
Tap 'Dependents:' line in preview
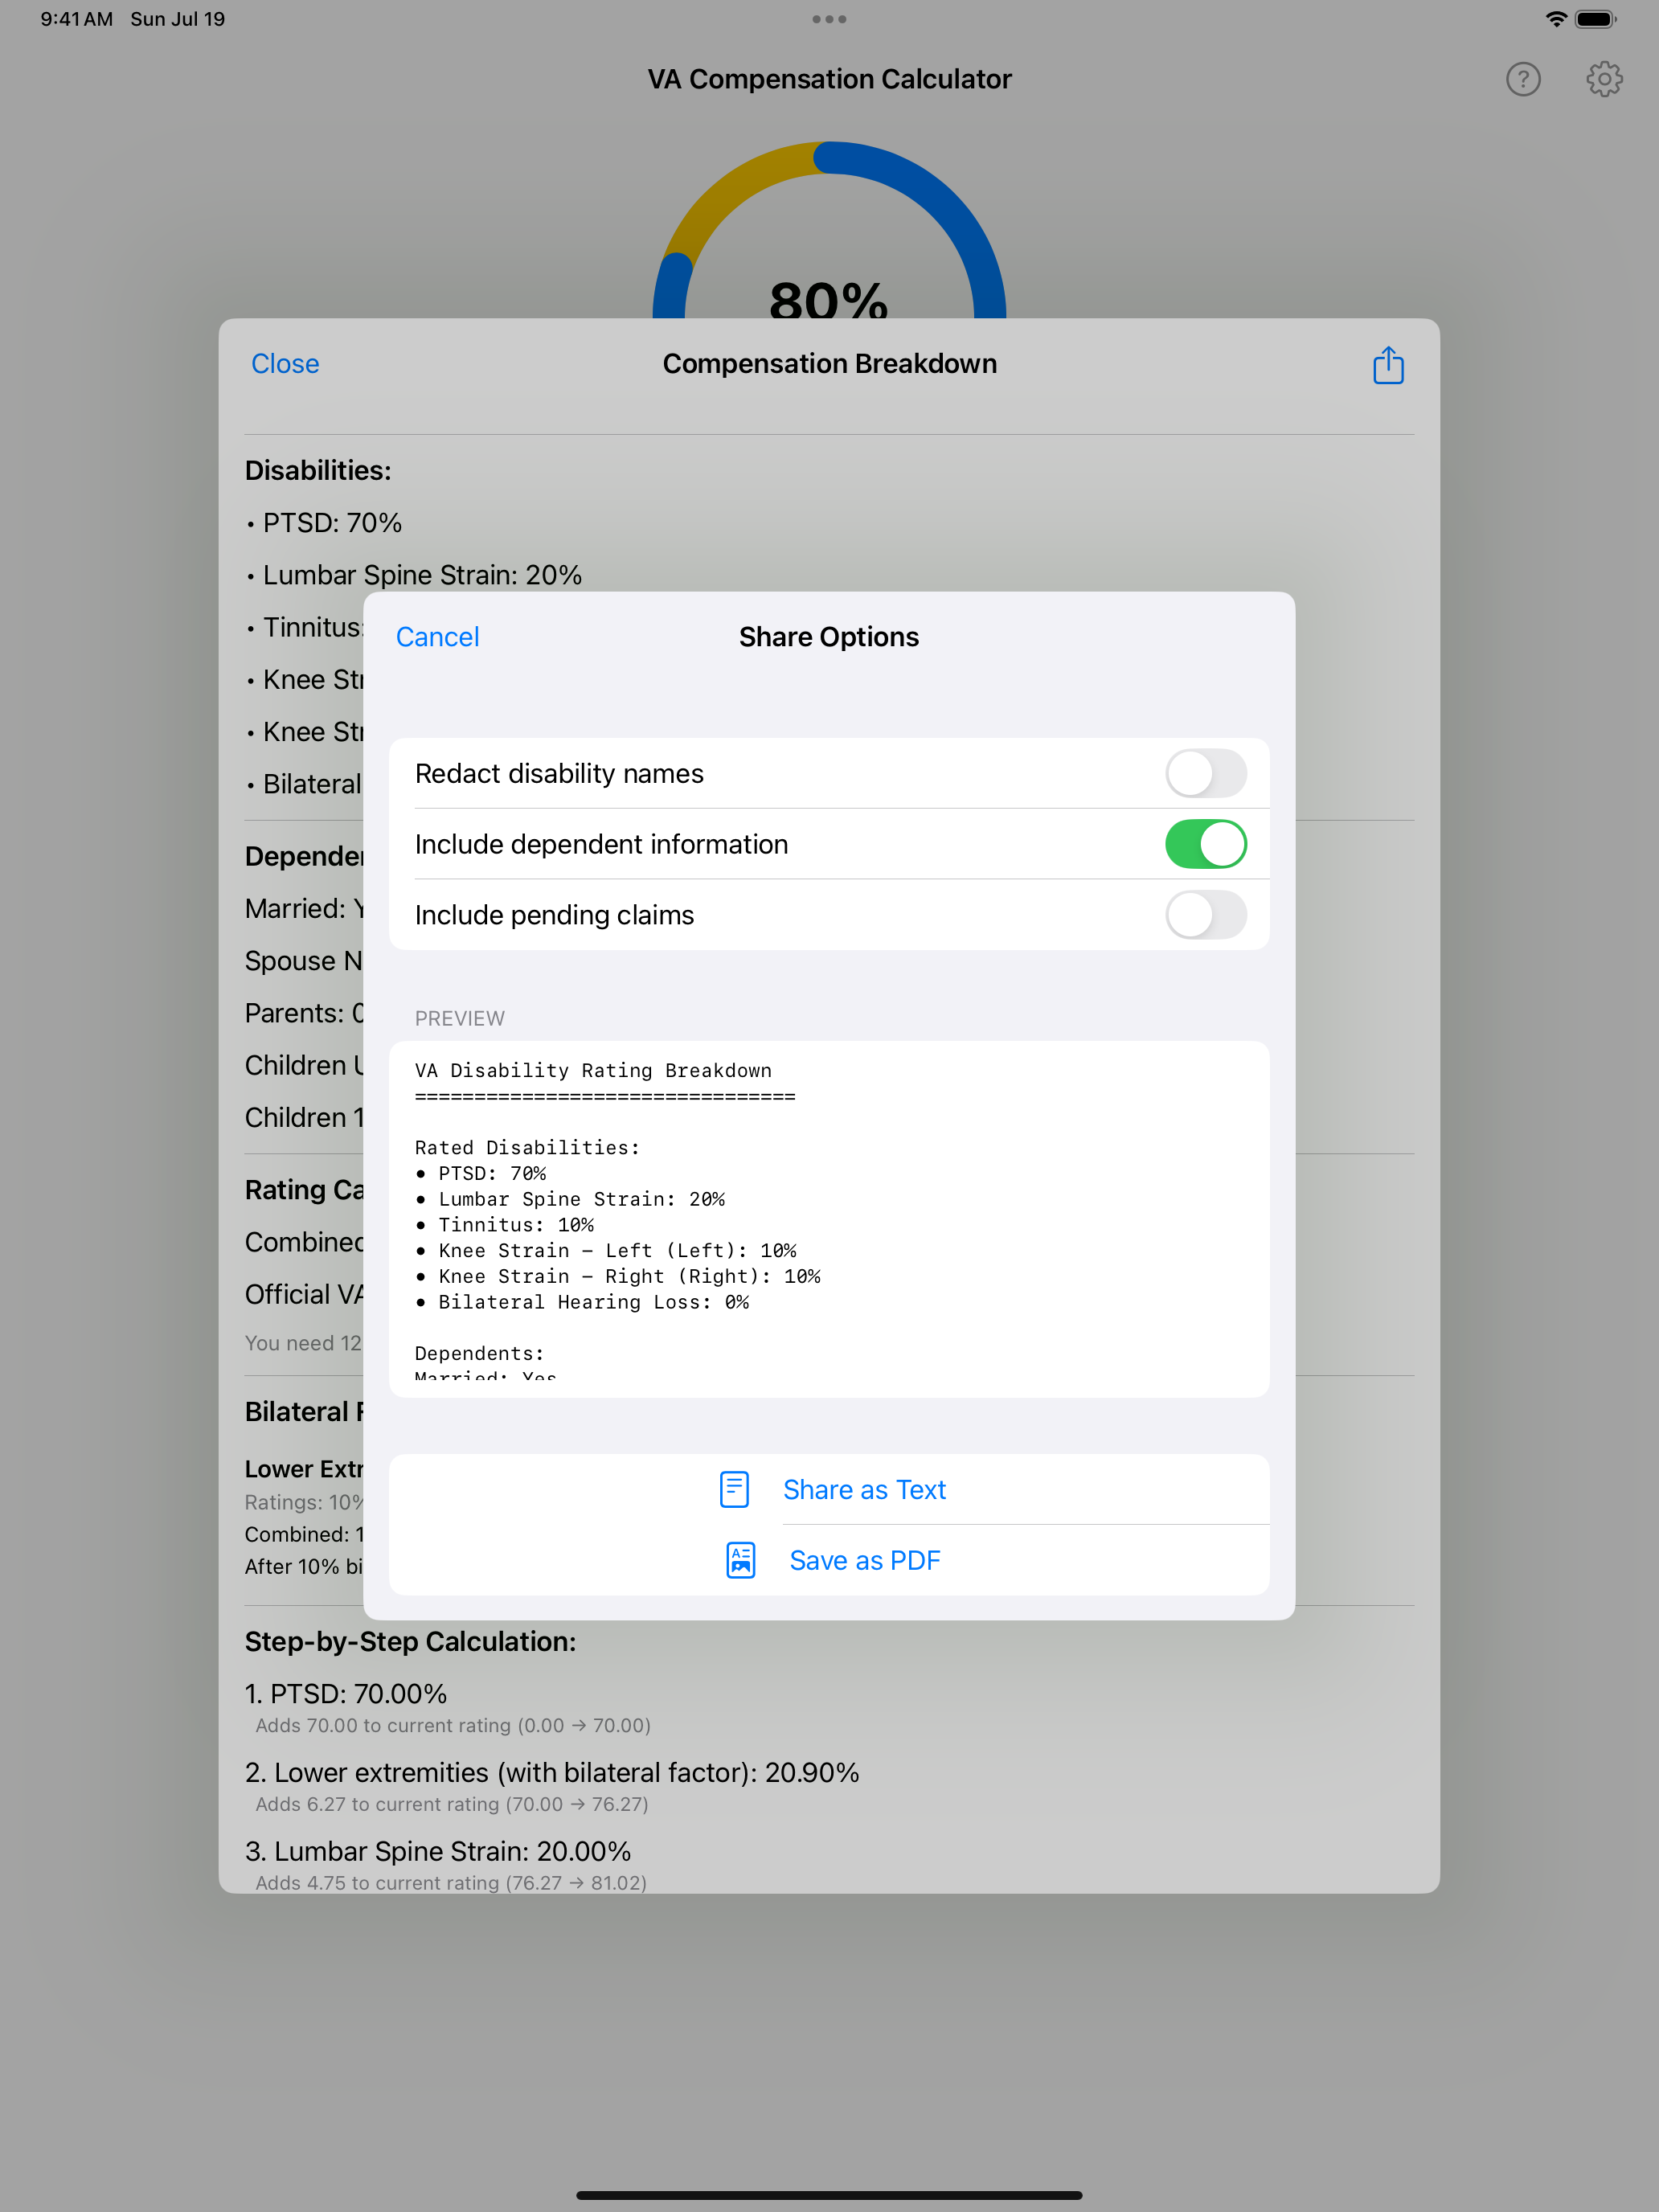479,1353
